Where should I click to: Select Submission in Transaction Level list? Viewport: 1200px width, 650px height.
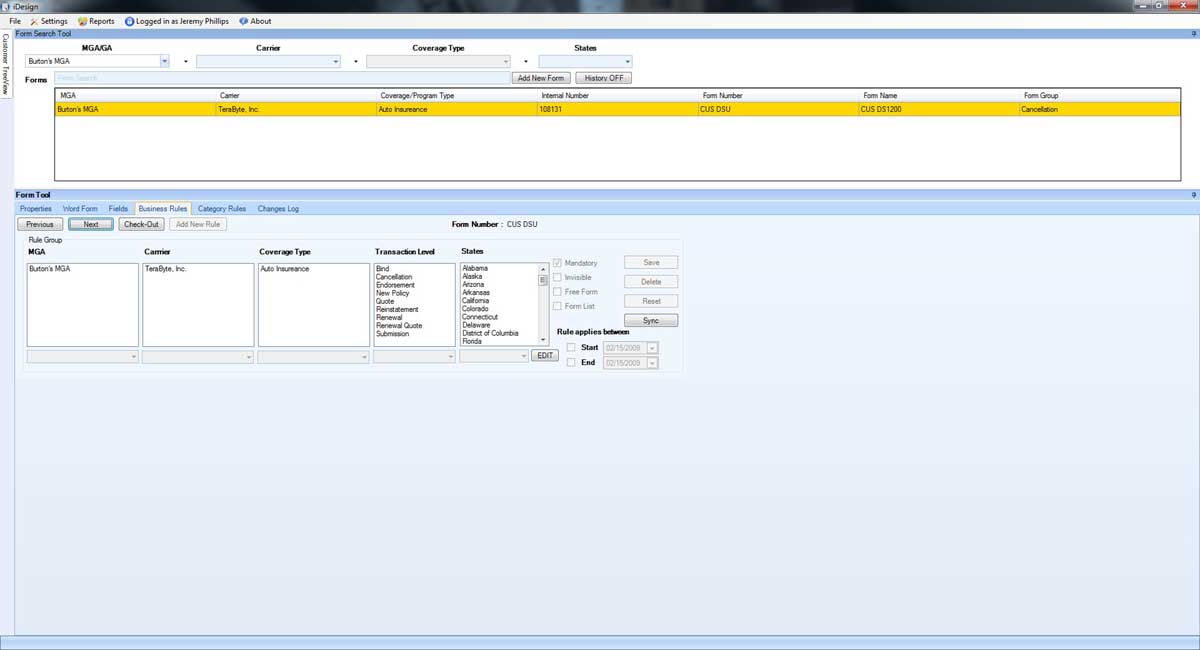pos(393,334)
